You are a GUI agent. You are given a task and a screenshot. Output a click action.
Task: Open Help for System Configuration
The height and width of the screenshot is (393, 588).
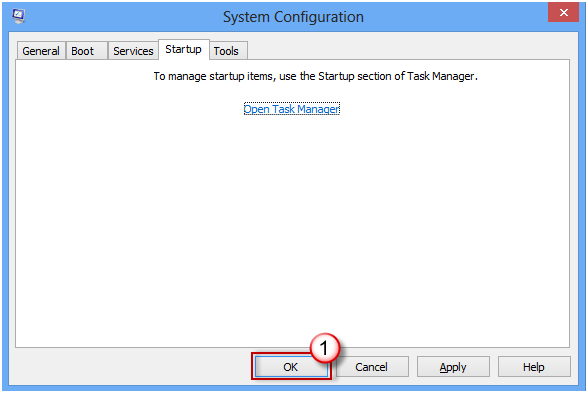[534, 367]
